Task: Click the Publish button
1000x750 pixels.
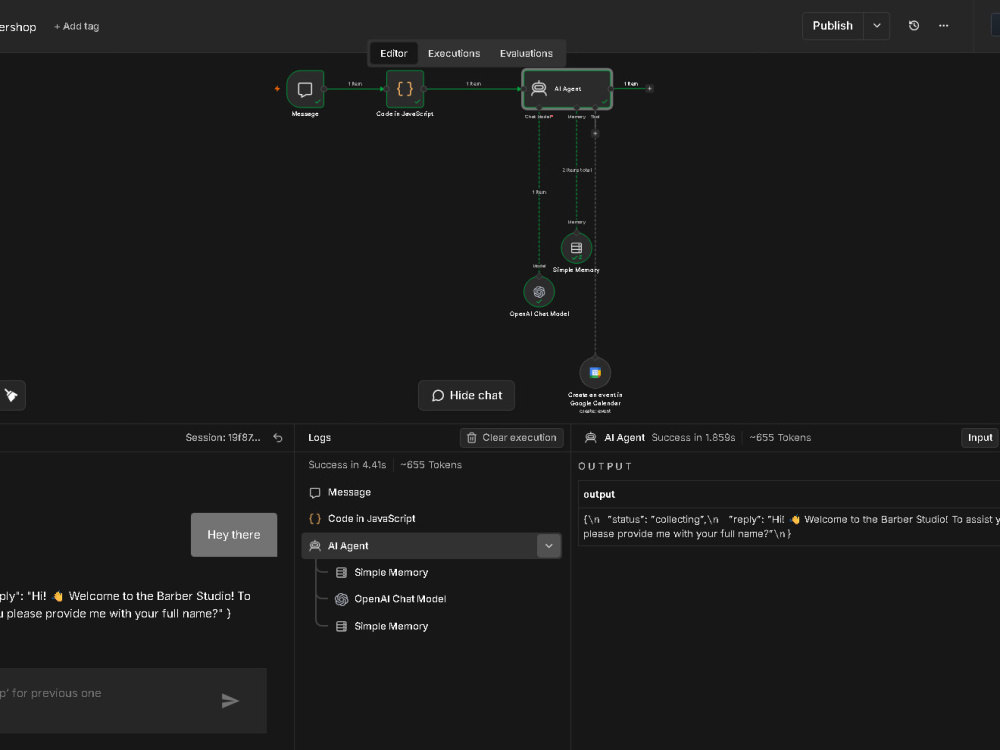Action: (x=832, y=26)
